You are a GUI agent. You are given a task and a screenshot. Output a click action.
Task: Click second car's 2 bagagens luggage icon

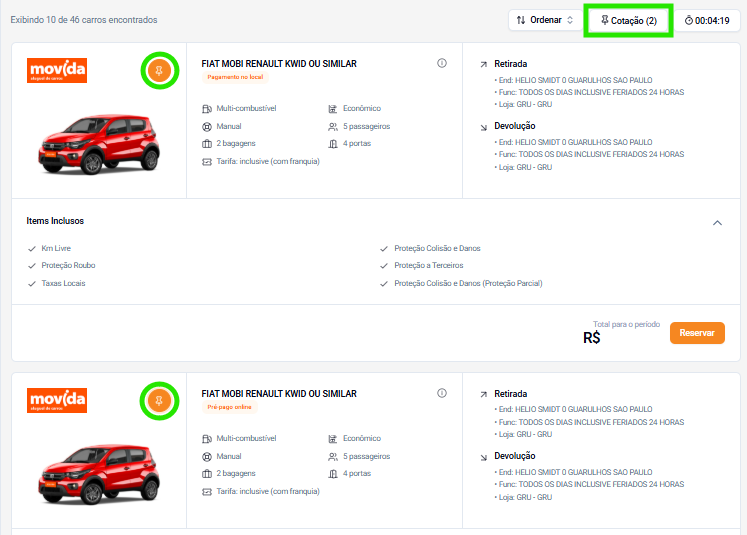click(x=207, y=474)
